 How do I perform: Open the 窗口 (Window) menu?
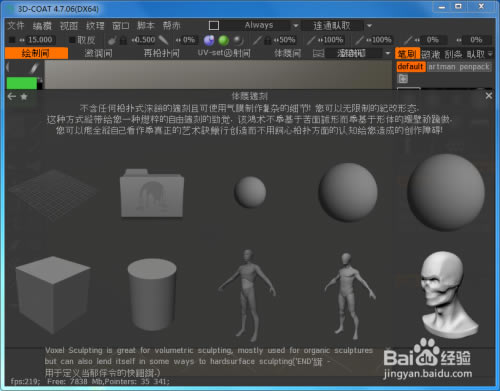120,26
